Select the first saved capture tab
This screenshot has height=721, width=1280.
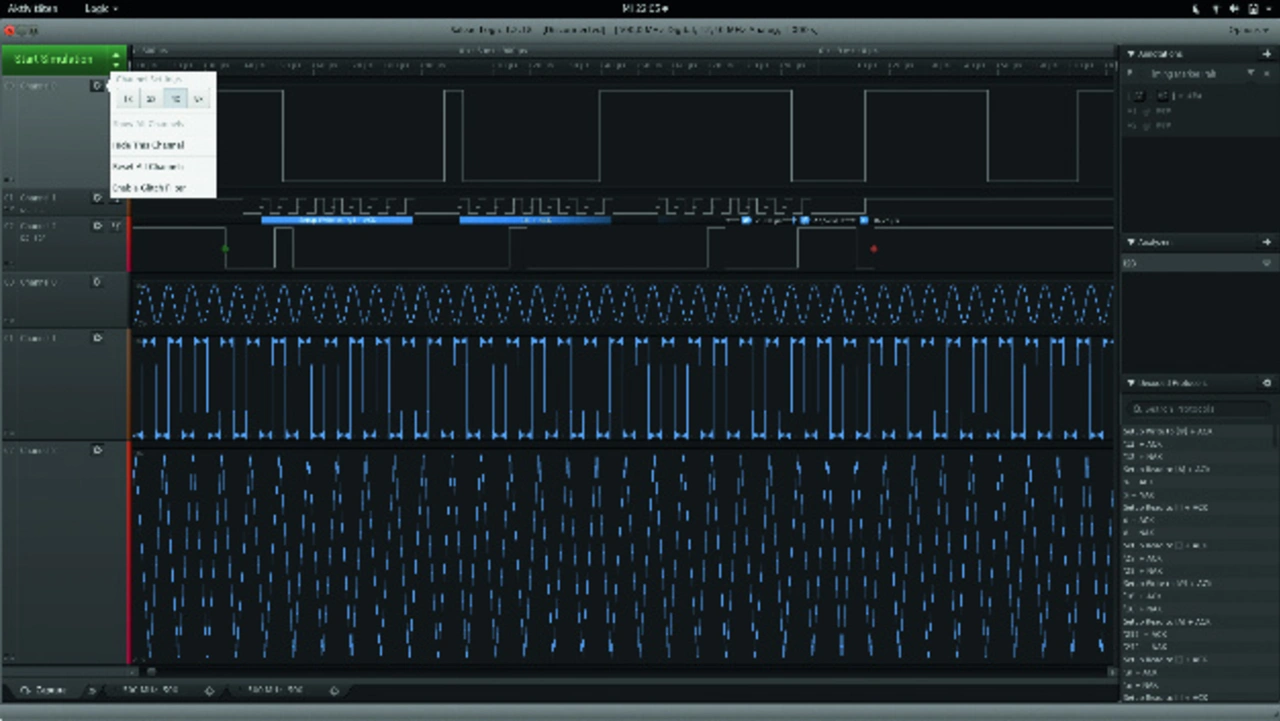click(150, 690)
